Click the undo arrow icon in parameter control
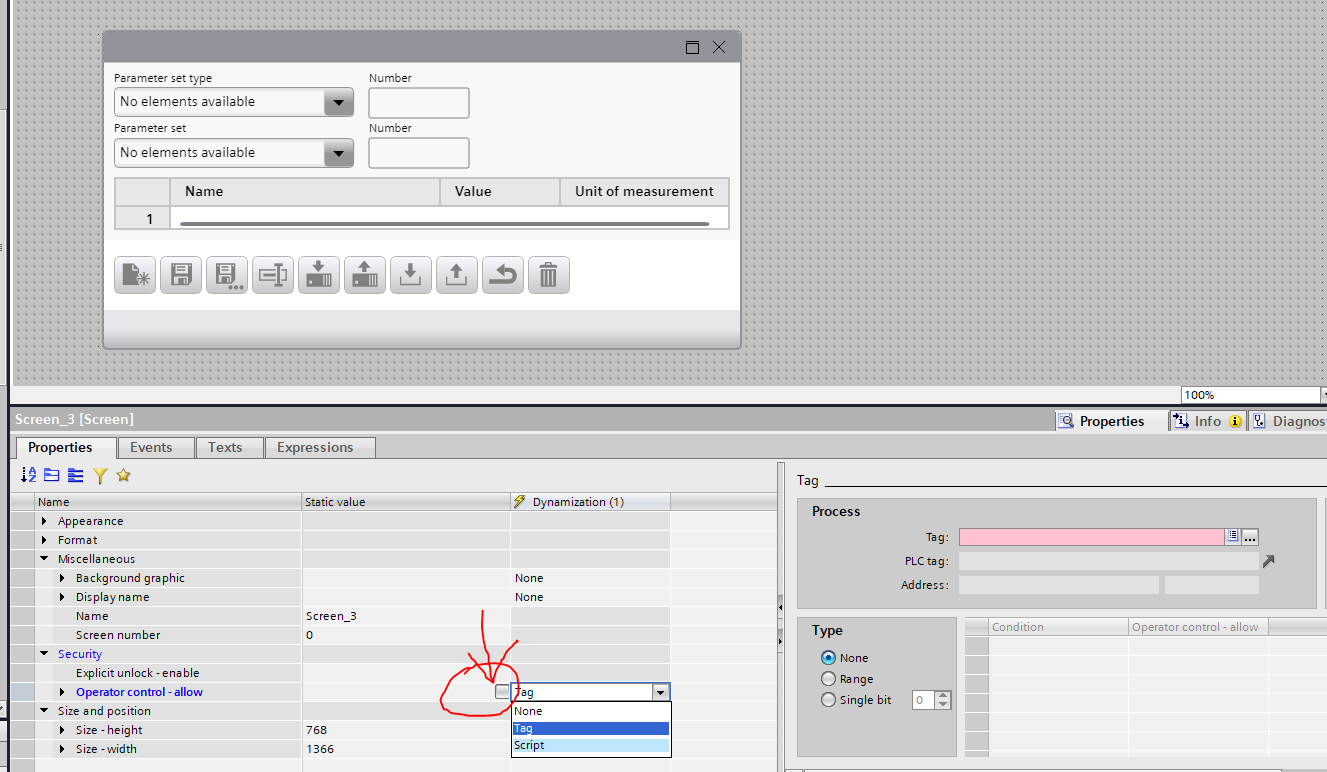The width and height of the screenshot is (1327, 772). click(502, 275)
